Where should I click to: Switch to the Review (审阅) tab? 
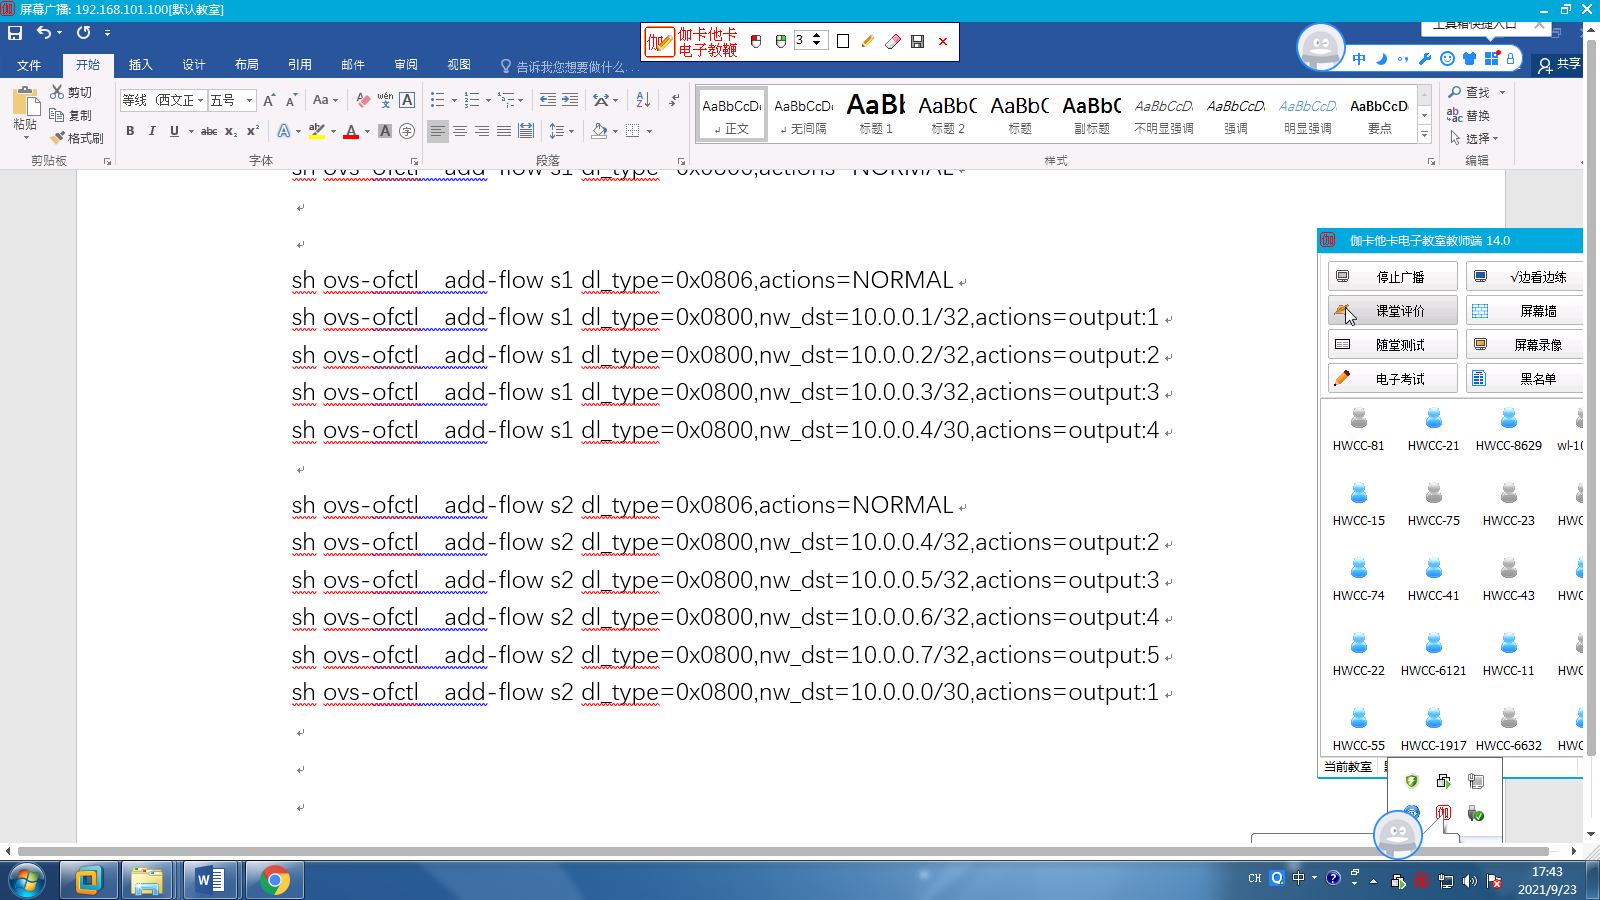click(x=406, y=65)
